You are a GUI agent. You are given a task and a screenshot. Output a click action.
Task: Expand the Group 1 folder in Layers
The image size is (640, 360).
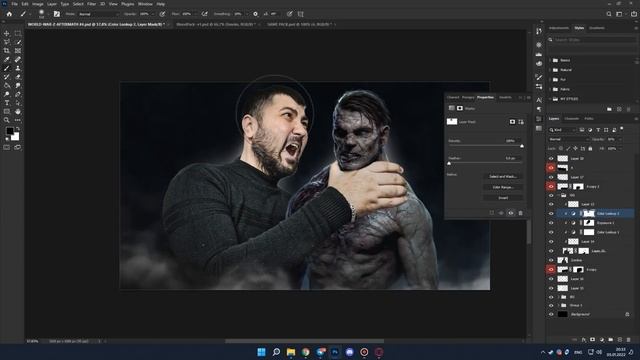[x=558, y=305]
